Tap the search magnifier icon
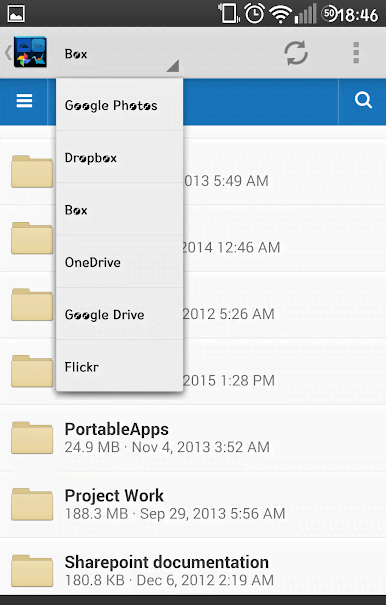This screenshot has height=605, width=386. tap(363, 100)
